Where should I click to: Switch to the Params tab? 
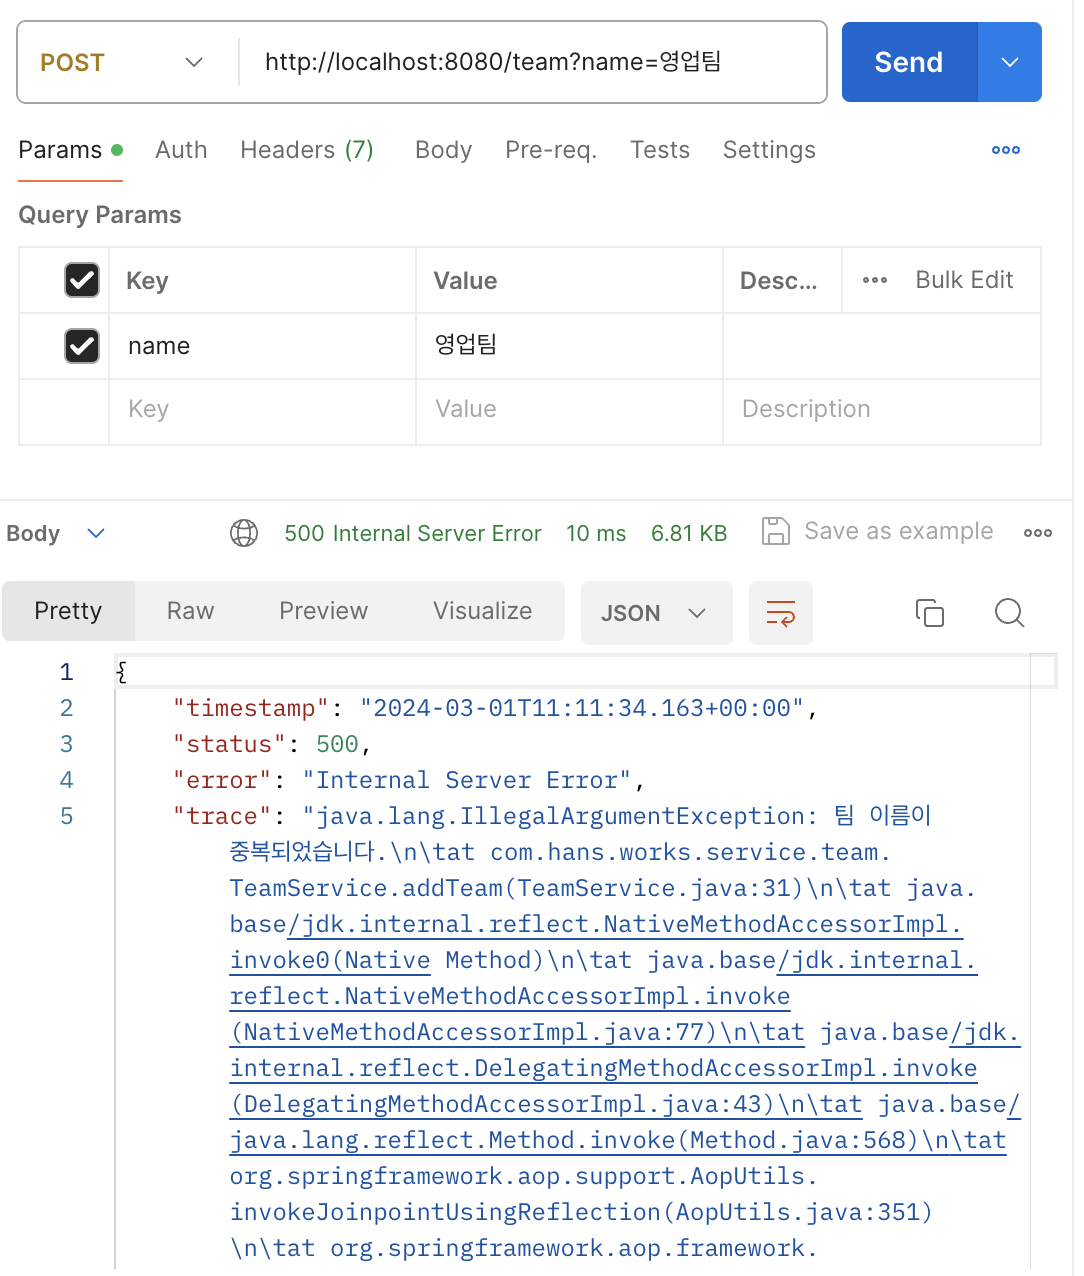click(70, 150)
